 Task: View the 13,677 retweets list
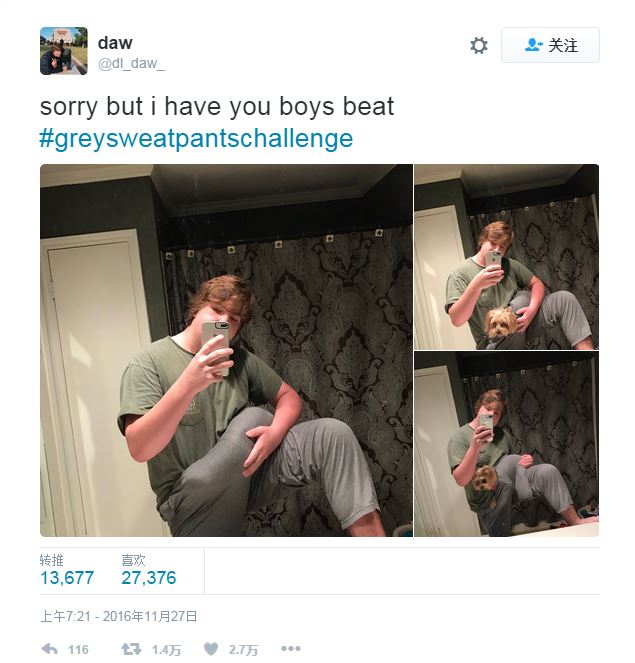coord(67,578)
